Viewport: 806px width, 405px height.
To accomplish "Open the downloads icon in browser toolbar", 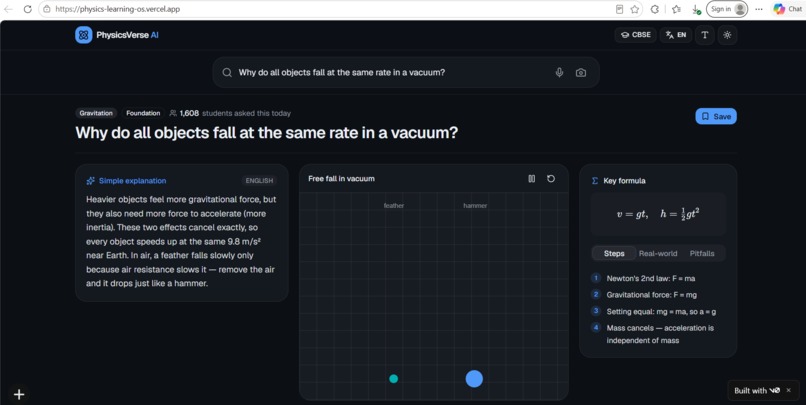I will (x=696, y=9).
